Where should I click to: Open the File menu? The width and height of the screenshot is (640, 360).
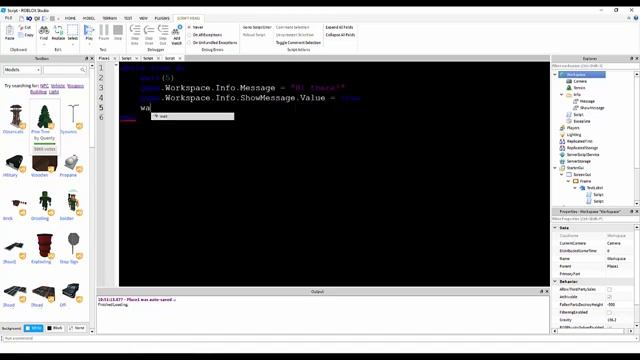[x=8, y=18]
